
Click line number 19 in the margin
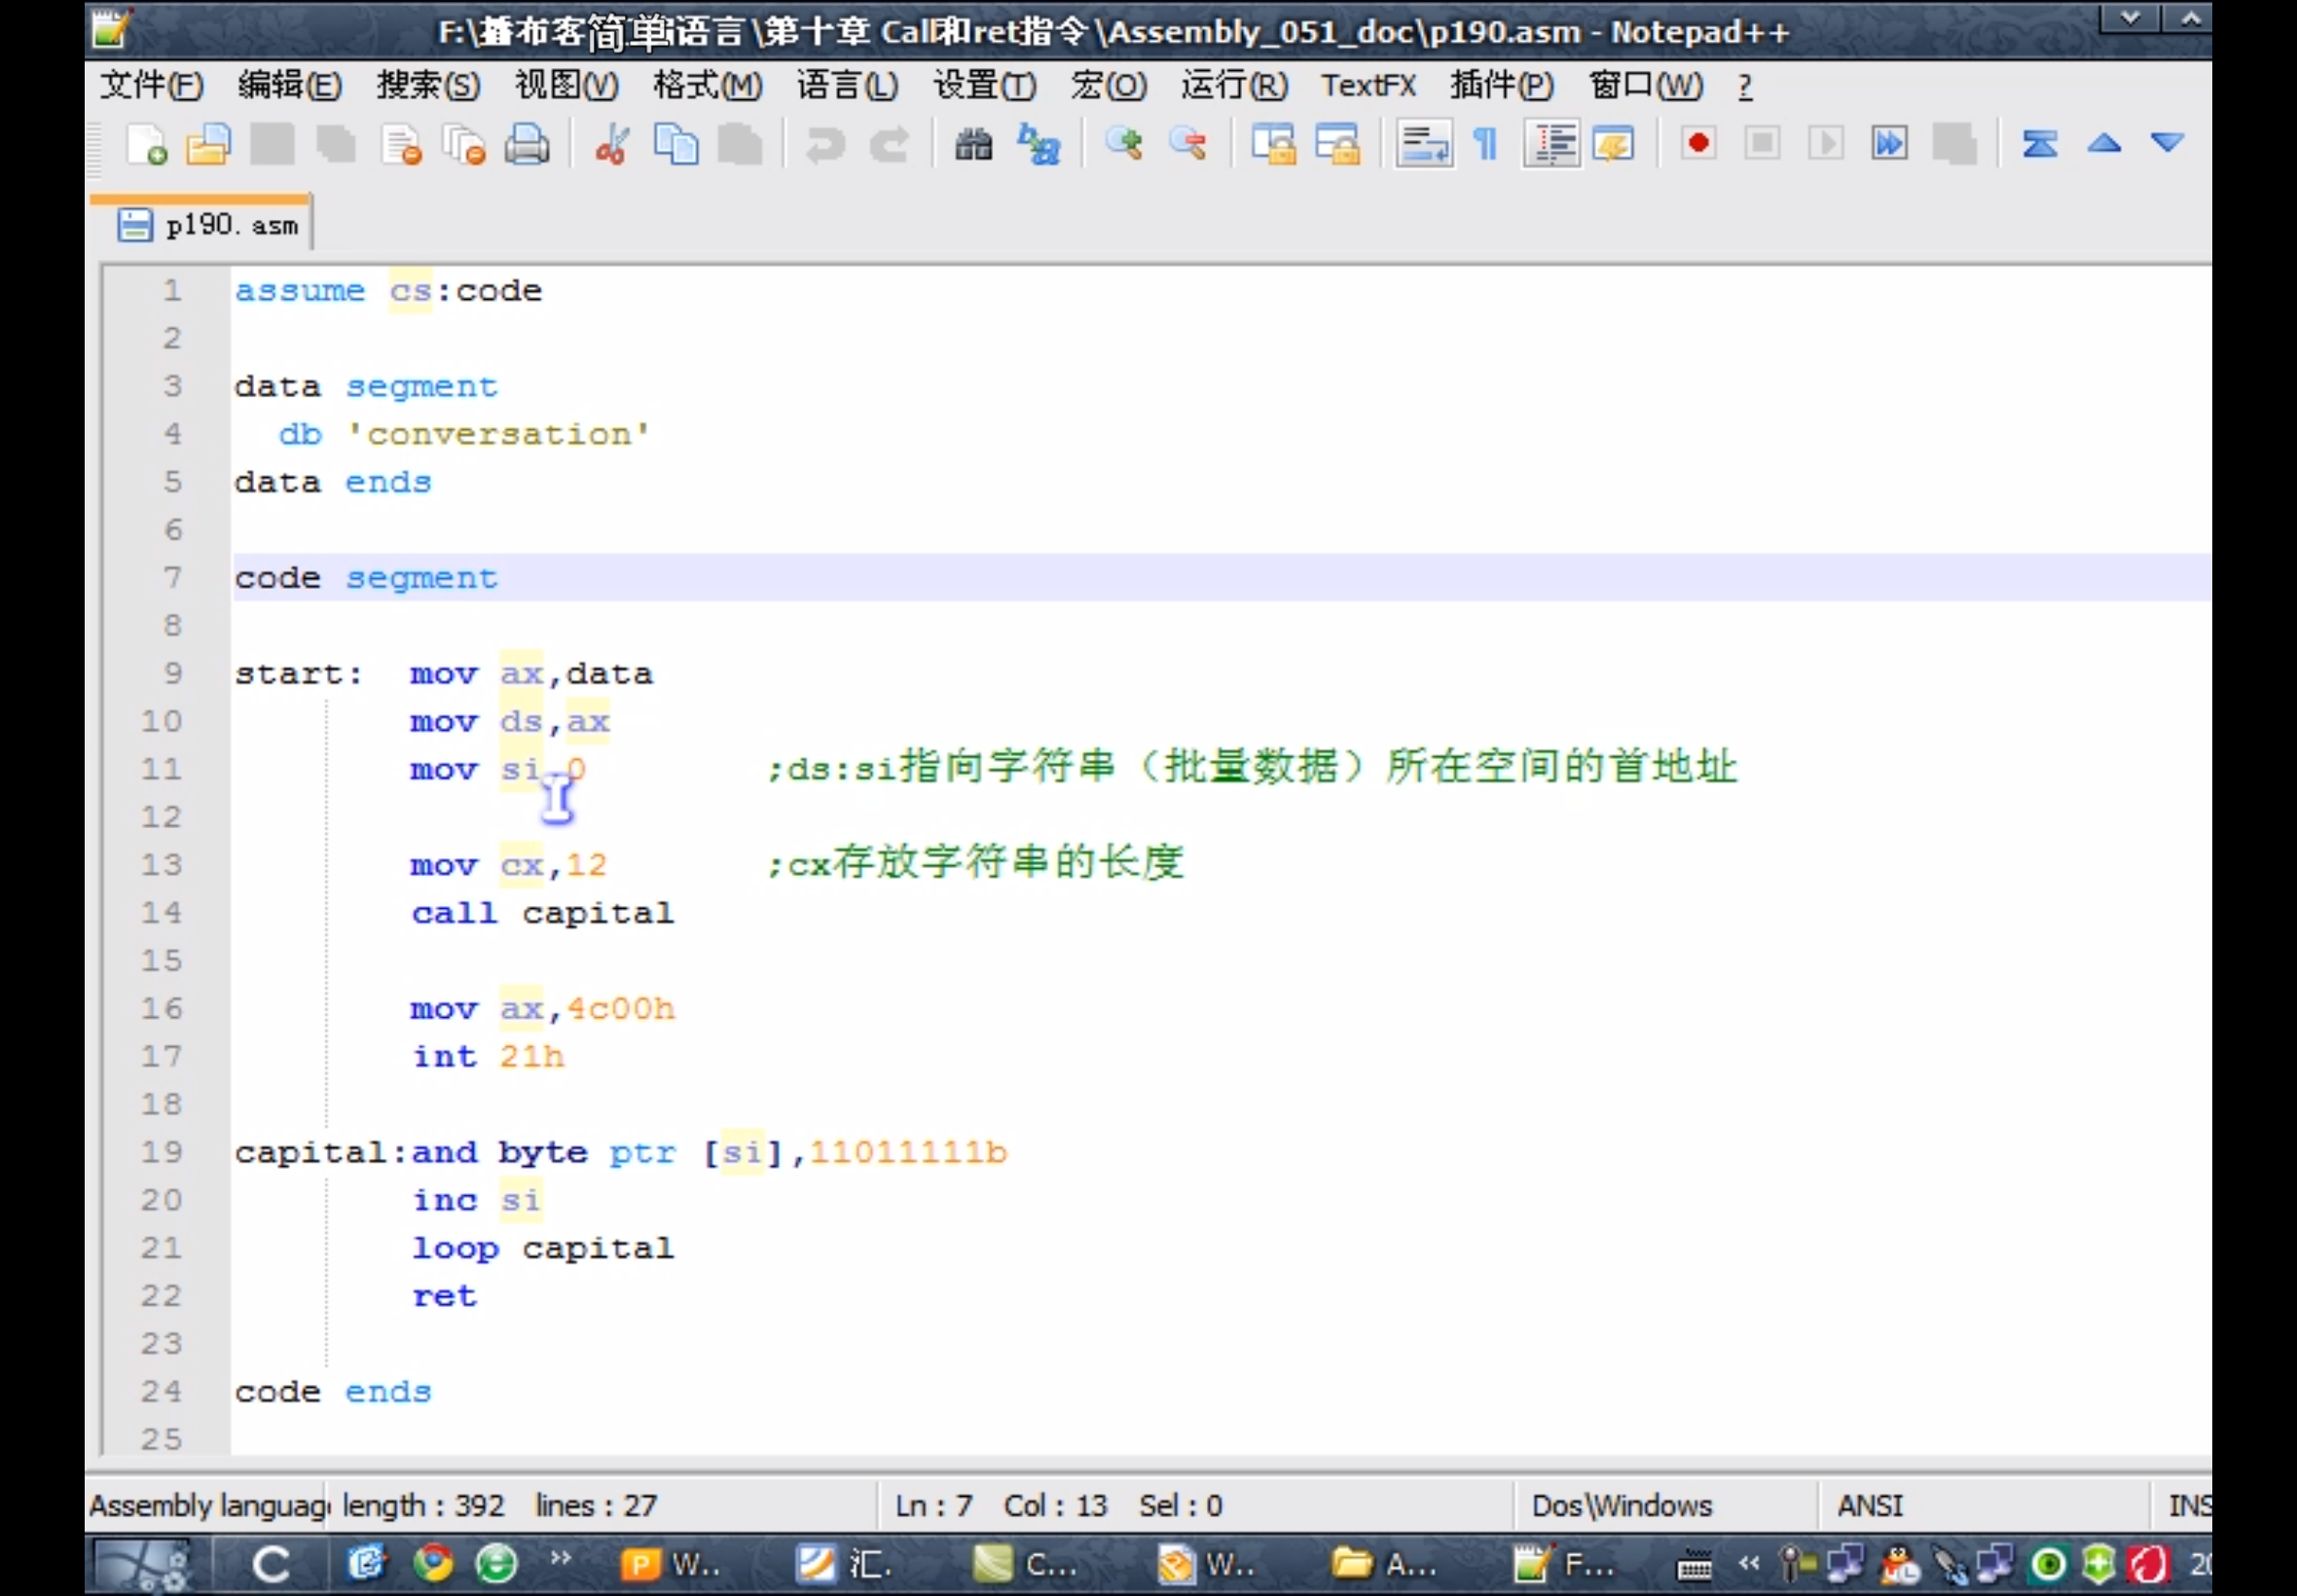click(161, 1152)
